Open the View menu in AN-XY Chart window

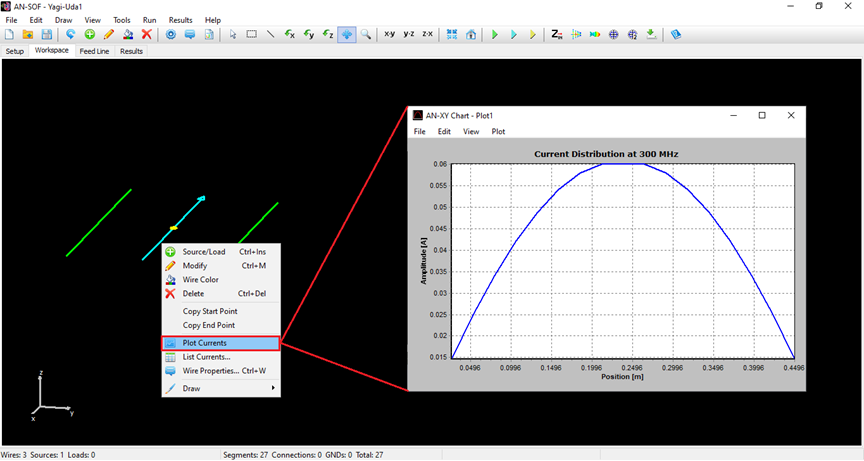pyautogui.click(x=471, y=132)
